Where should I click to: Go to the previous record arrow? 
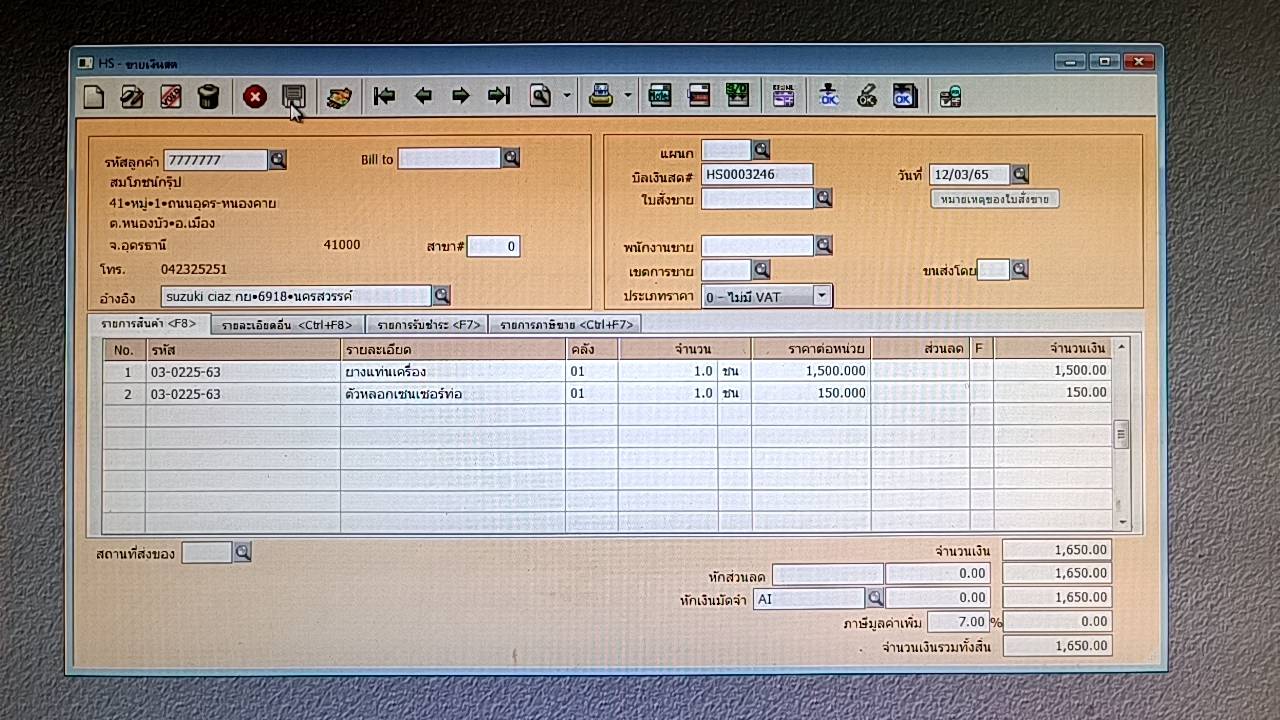[x=422, y=96]
